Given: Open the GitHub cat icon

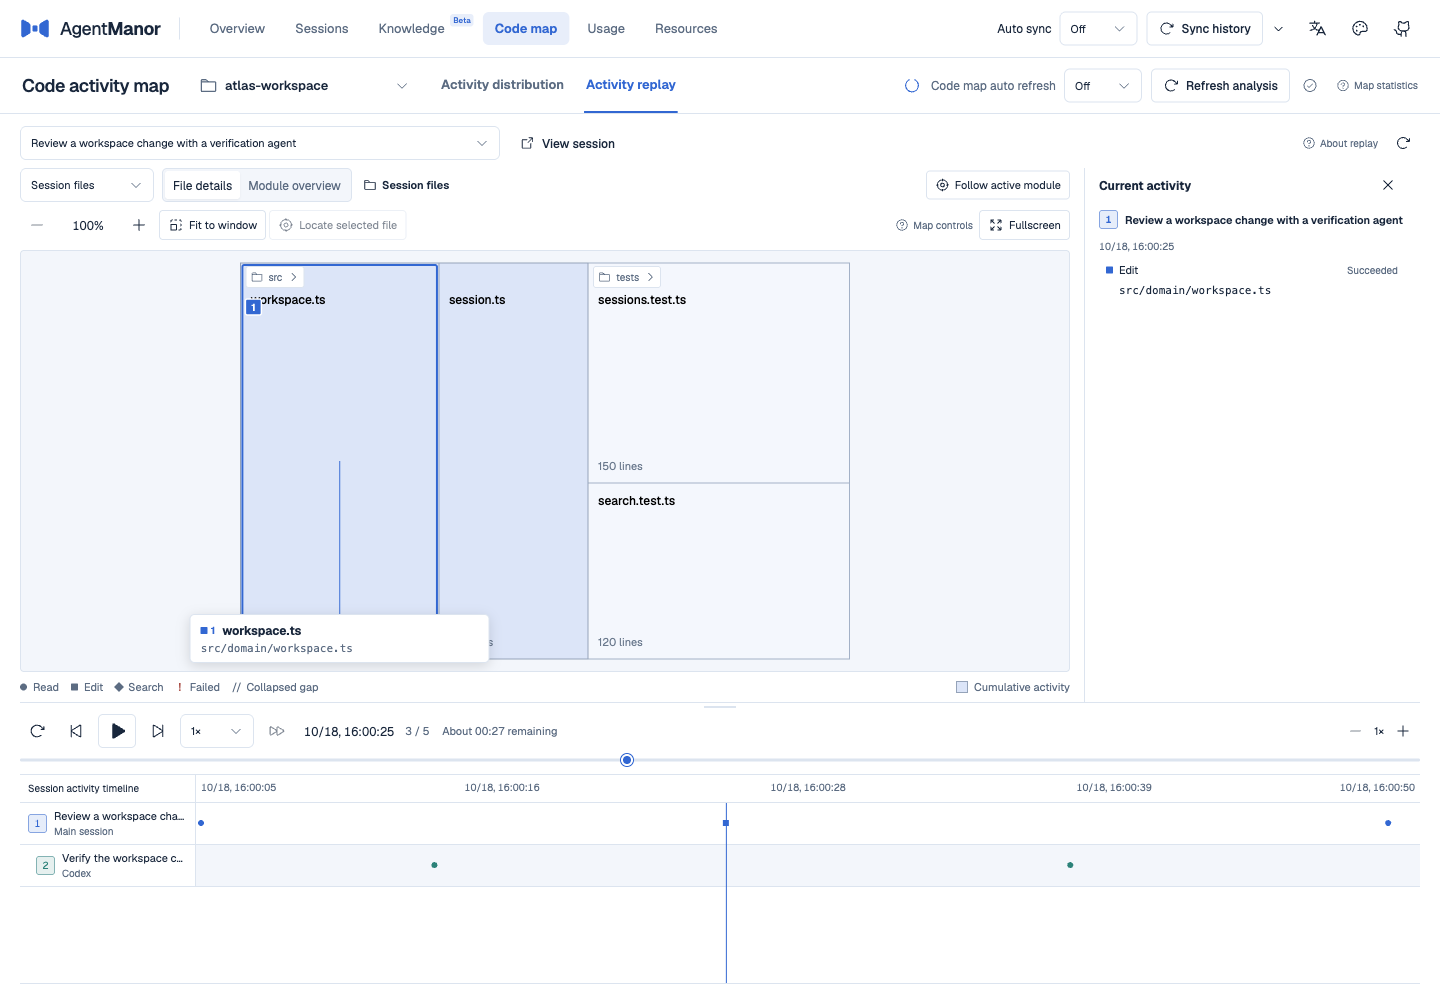Looking at the screenshot, I should (x=1402, y=29).
